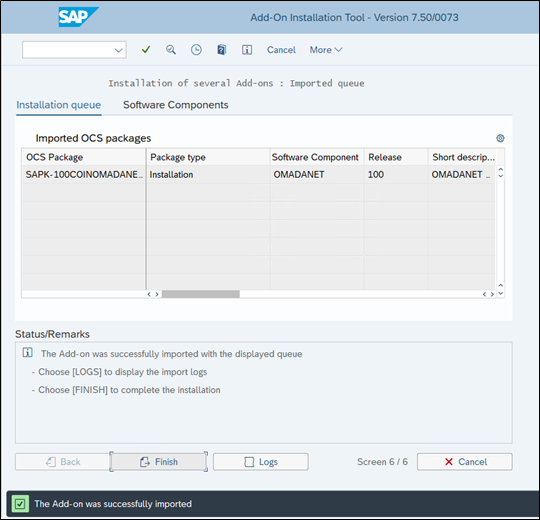Click the information icon in toolbar
Image resolution: width=540 pixels, height=520 pixels.
click(247, 50)
